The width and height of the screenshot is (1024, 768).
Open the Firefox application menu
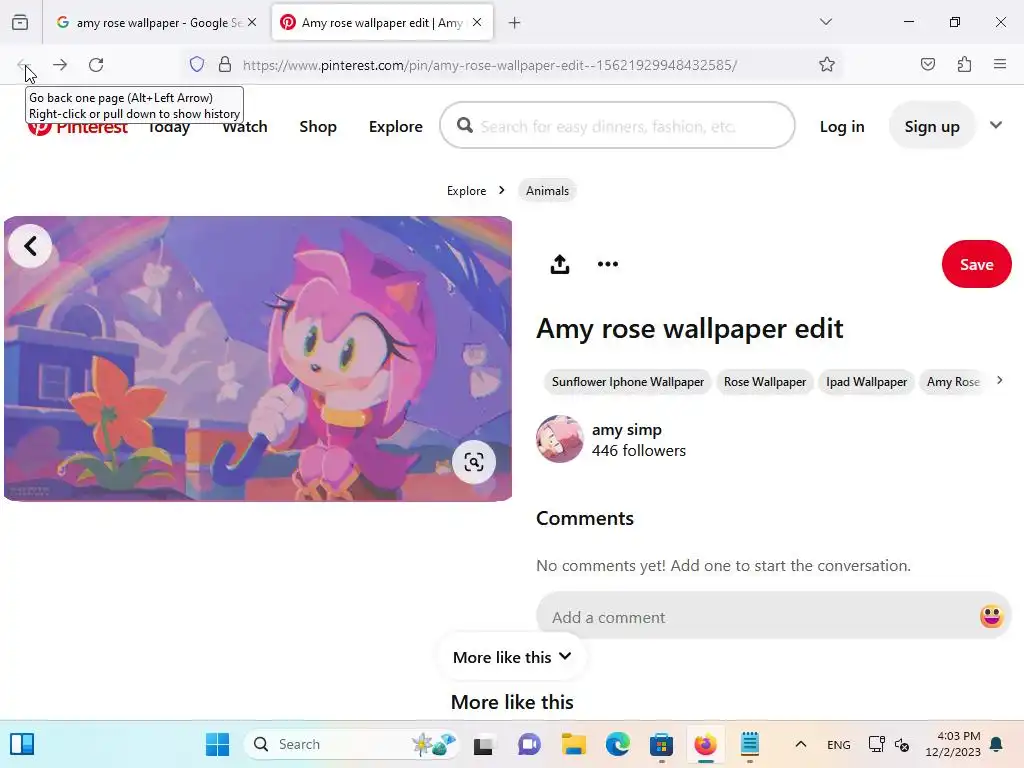coord(1000,64)
